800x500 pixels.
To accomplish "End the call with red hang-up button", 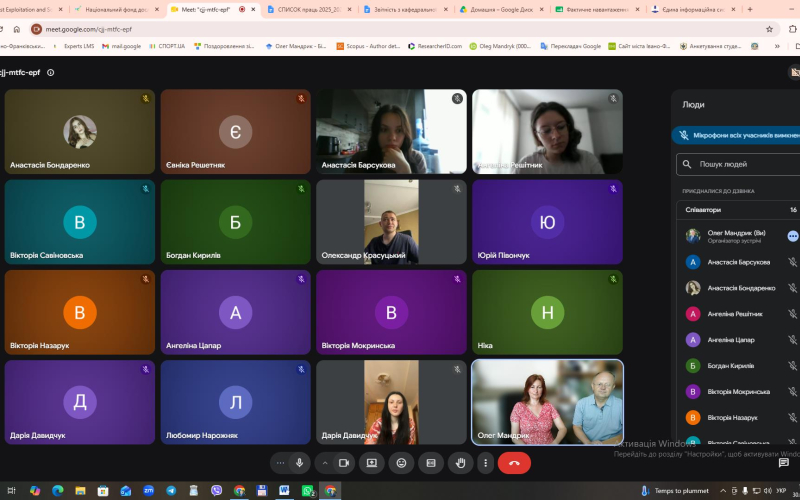I will 514,463.
